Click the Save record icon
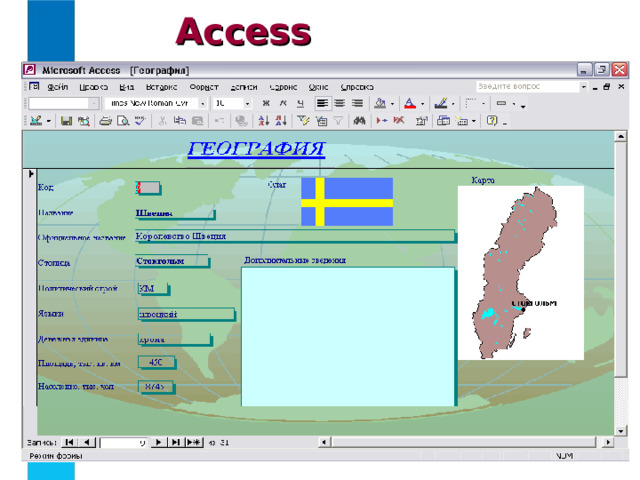640x480 pixels. tap(66, 121)
